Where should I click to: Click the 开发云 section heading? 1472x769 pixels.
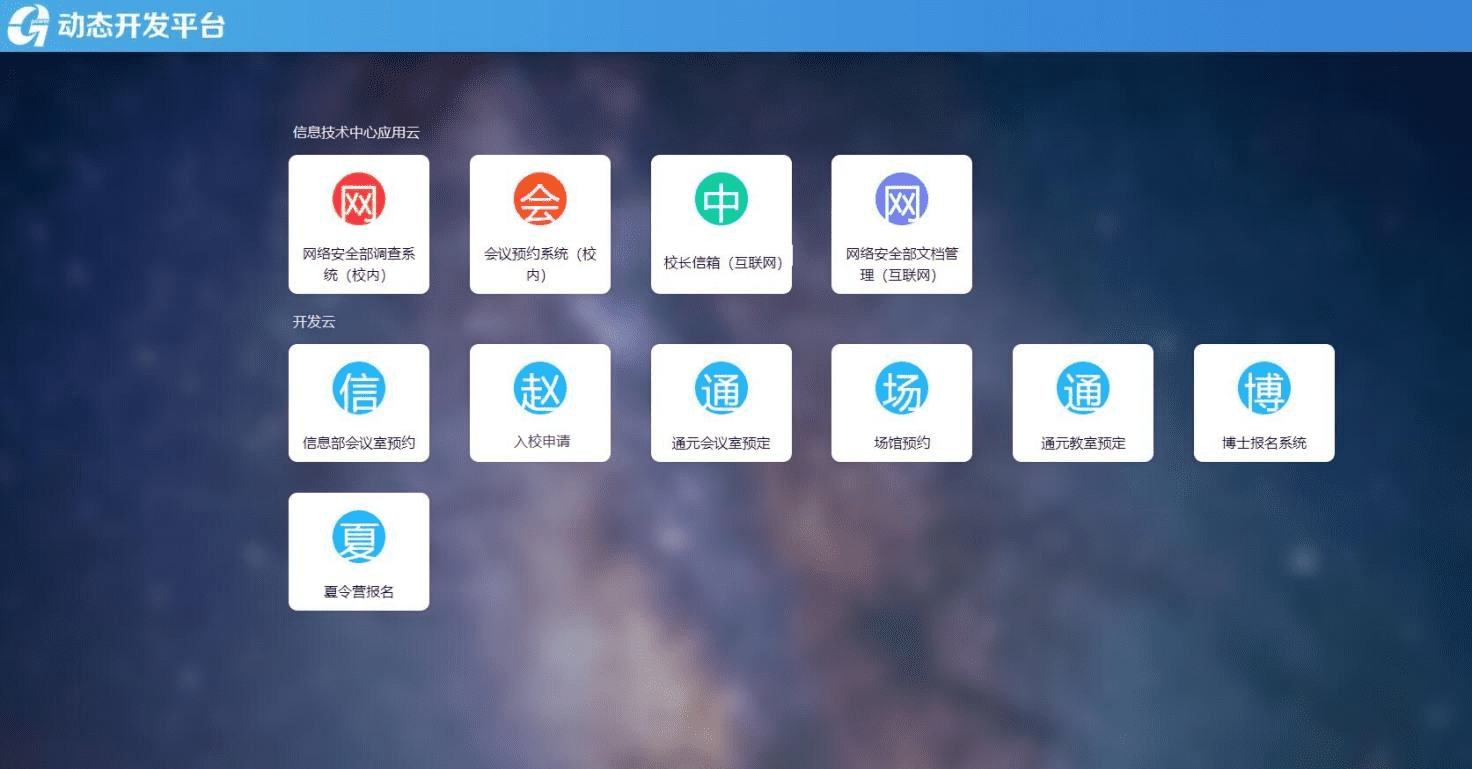tap(305, 322)
